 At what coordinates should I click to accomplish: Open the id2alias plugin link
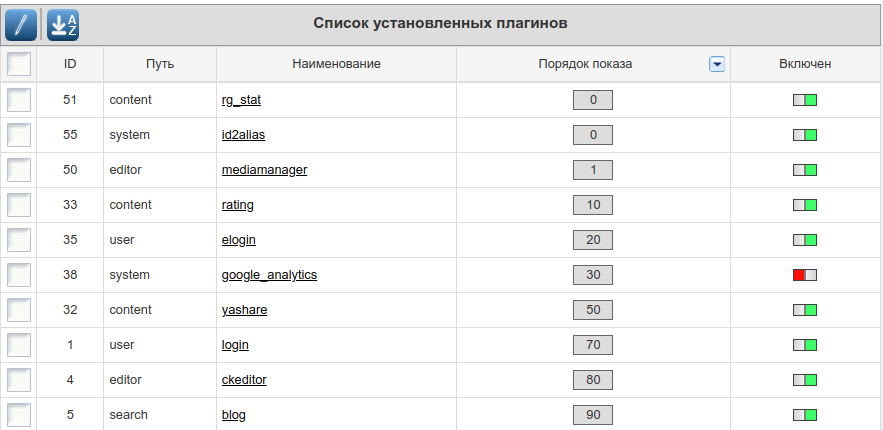coord(243,135)
